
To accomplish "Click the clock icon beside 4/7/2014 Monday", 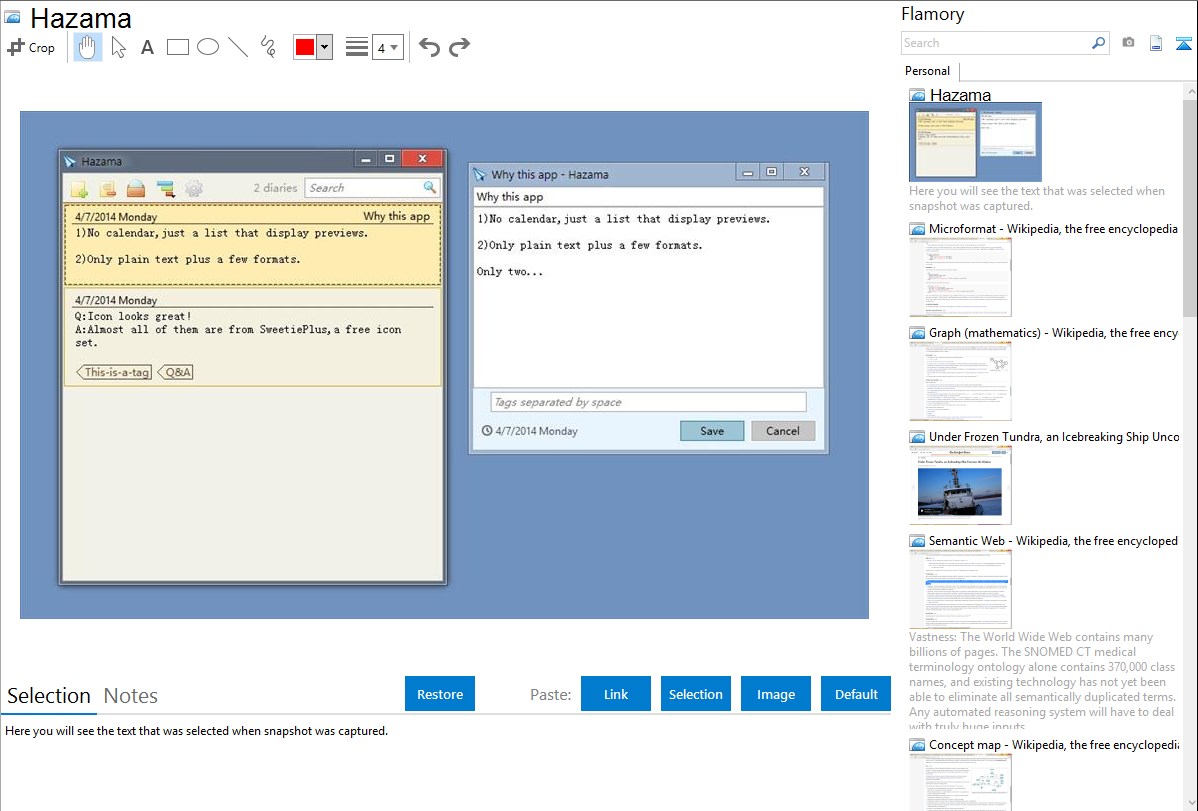I will click(x=487, y=430).
